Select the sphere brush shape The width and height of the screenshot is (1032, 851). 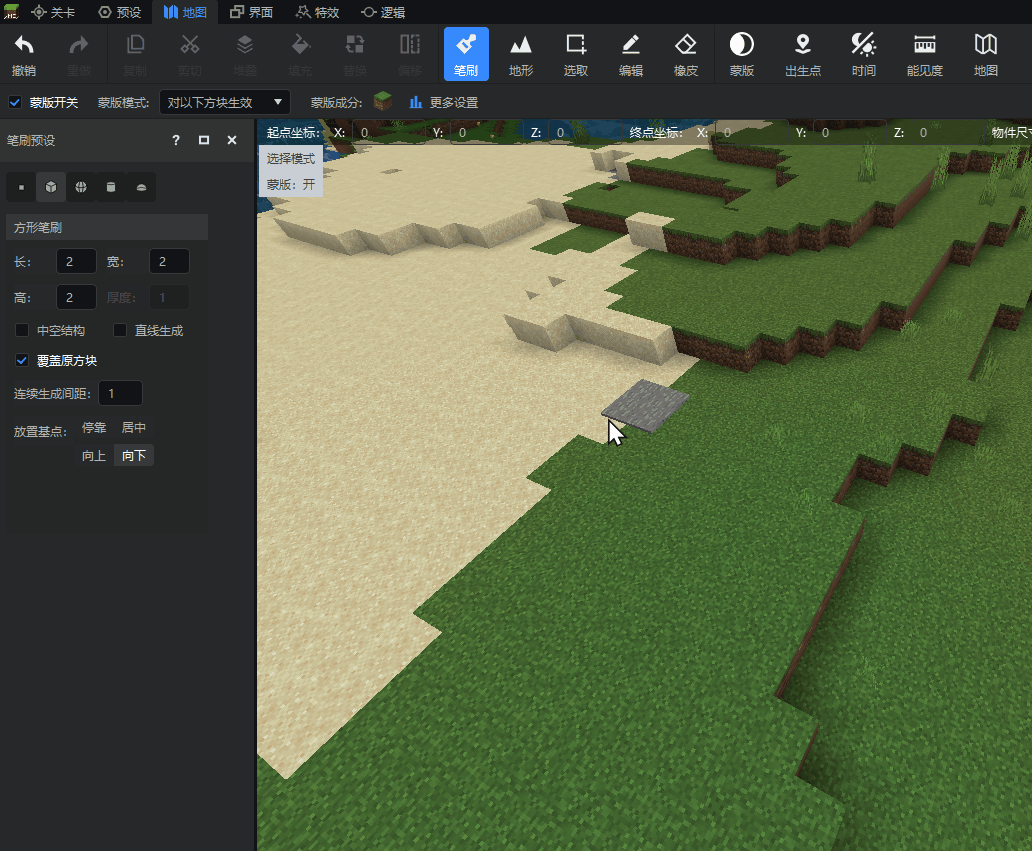pos(81,188)
